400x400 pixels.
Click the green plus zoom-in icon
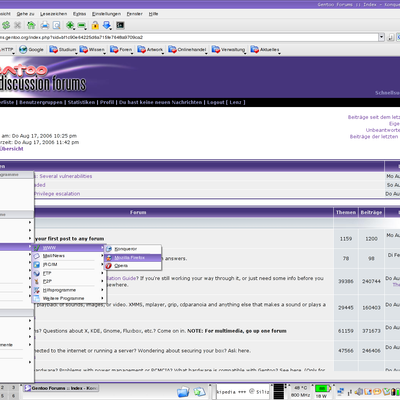[70, 25]
